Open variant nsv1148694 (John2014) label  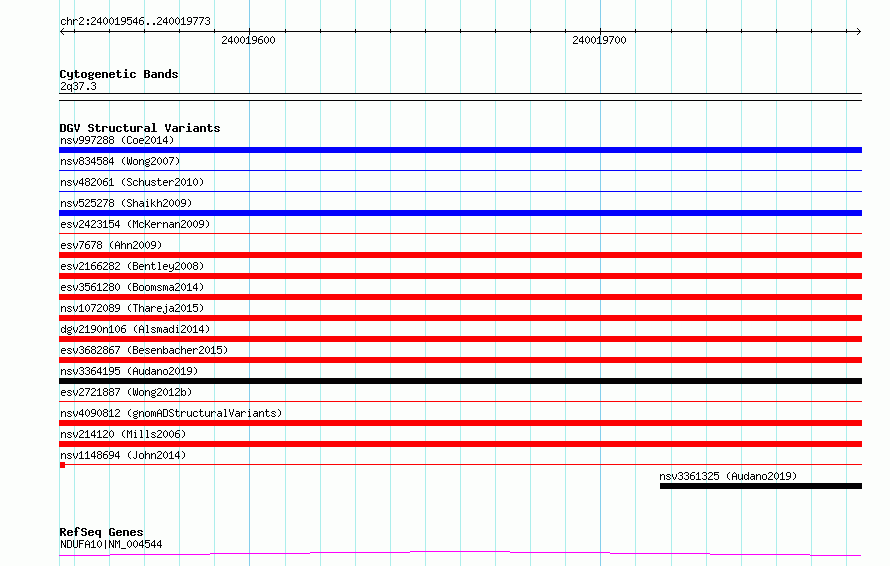tap(123, 455)
